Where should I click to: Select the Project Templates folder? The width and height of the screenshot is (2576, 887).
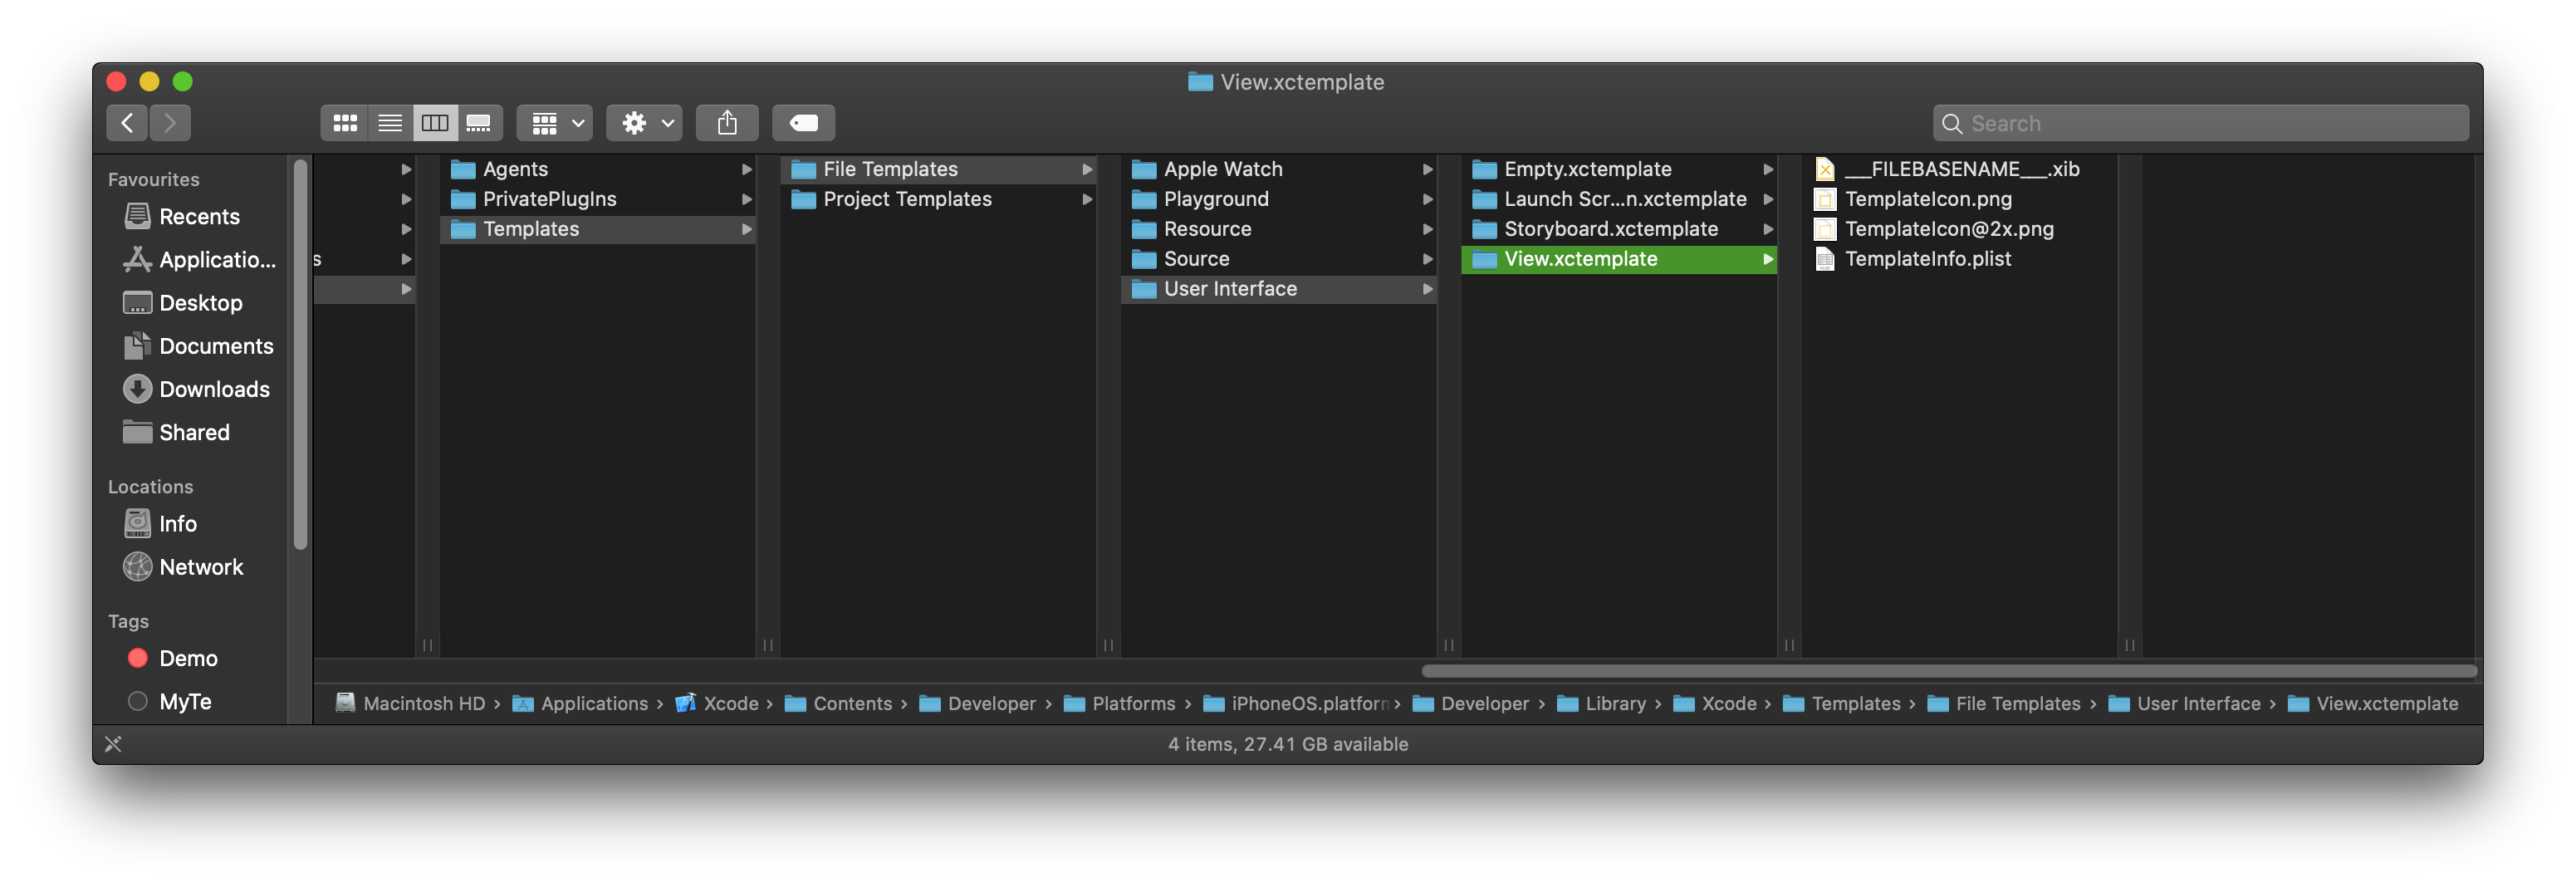907,199
